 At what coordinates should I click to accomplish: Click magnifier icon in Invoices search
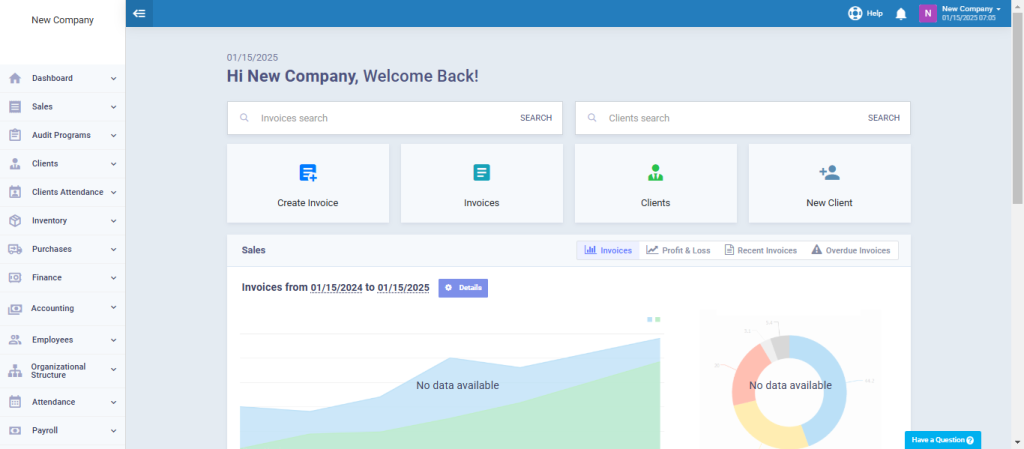244,118
